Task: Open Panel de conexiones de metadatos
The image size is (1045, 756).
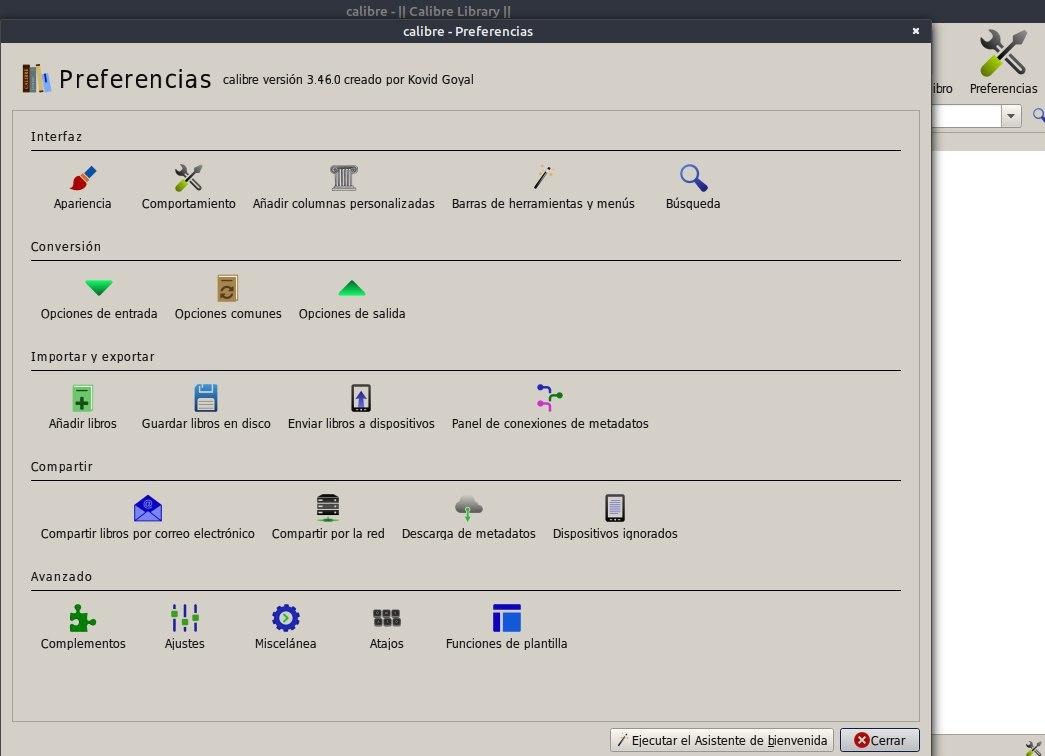Action: click(550, 407)
